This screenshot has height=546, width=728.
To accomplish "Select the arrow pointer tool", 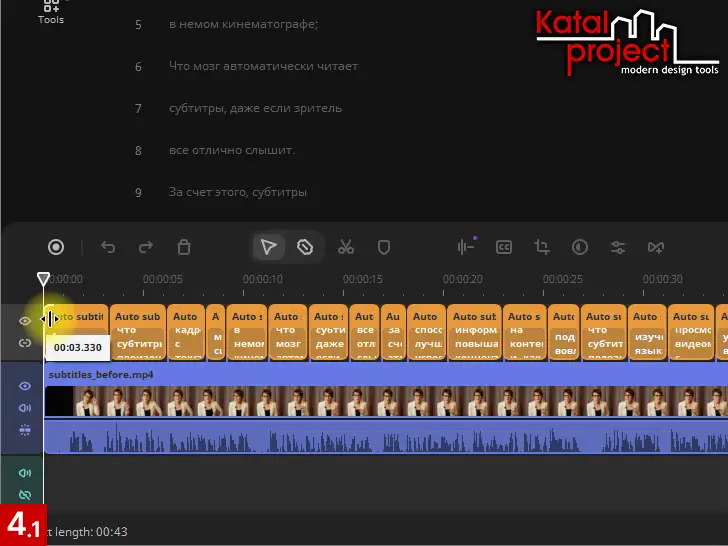I will coord(268,247).
